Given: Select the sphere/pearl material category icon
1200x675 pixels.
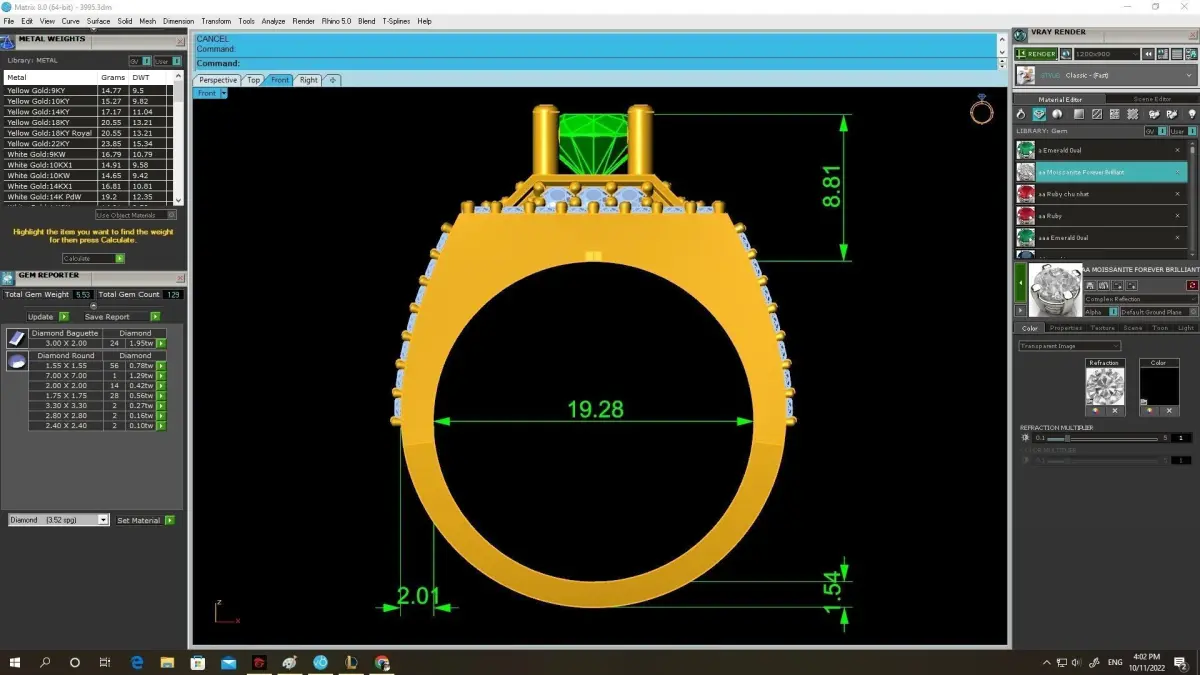Looking at the screenshot, I should [1058, 115].
